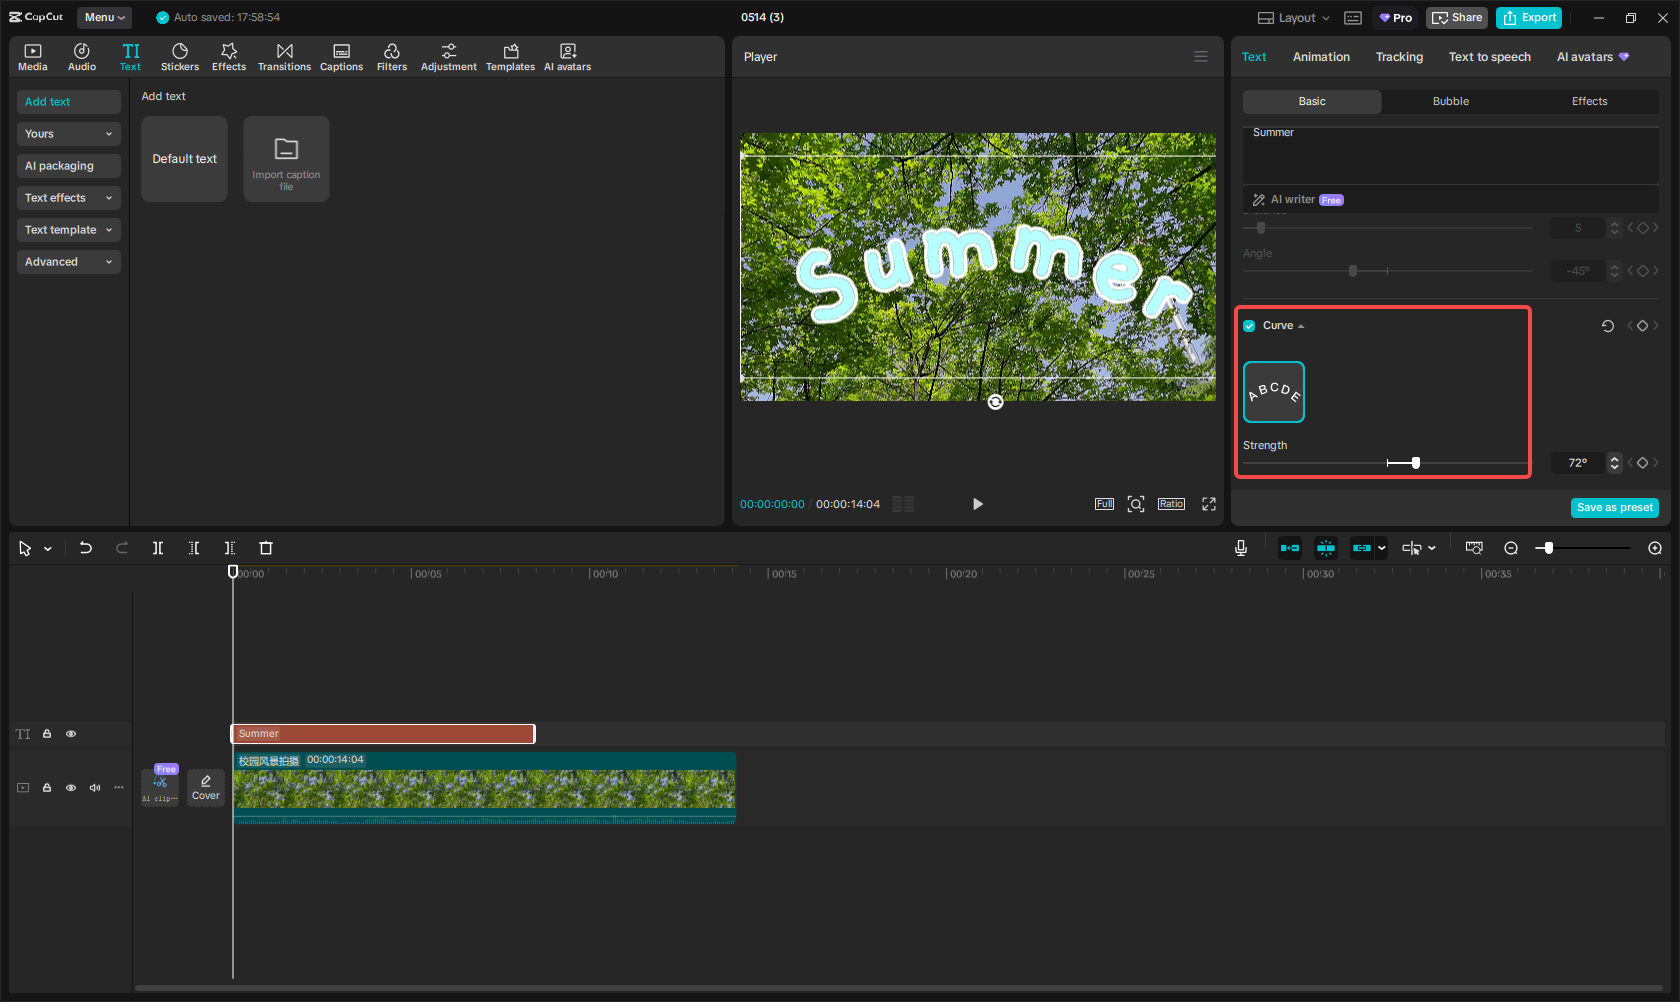
Task: Click the Save as preset button
Action: point(1614,507)
